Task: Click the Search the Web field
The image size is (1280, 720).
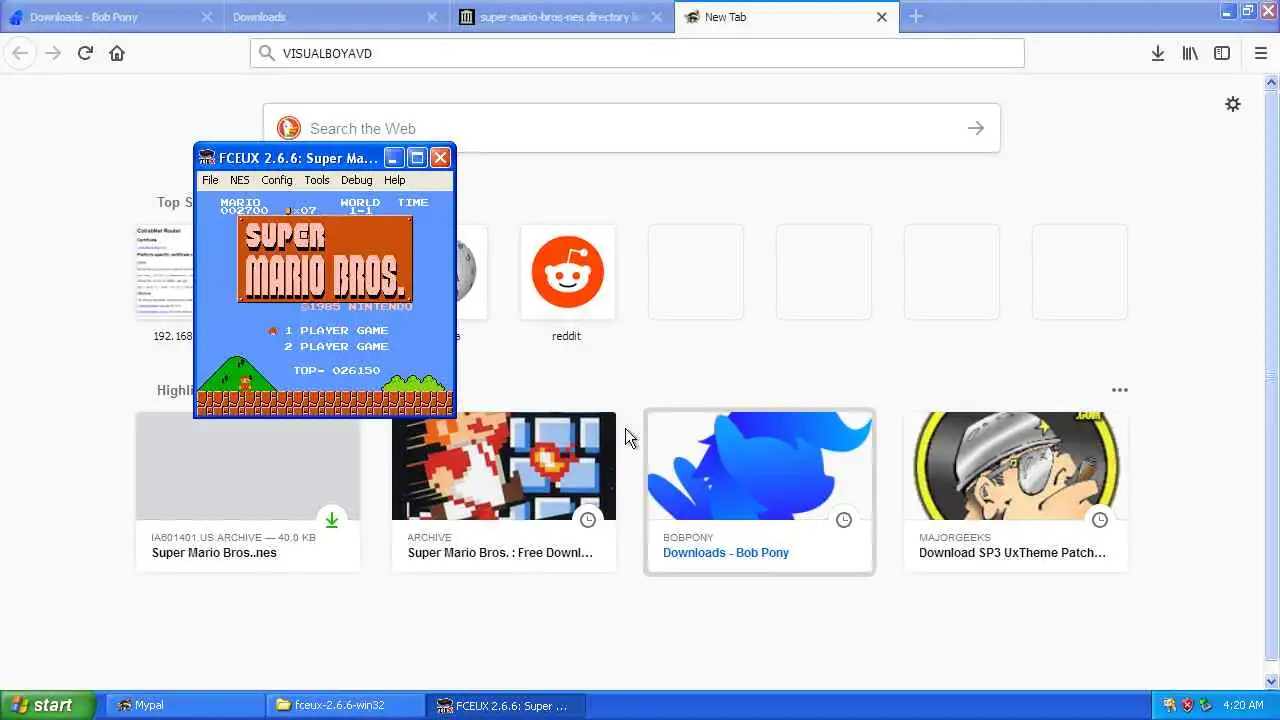Action: (632, 128)
